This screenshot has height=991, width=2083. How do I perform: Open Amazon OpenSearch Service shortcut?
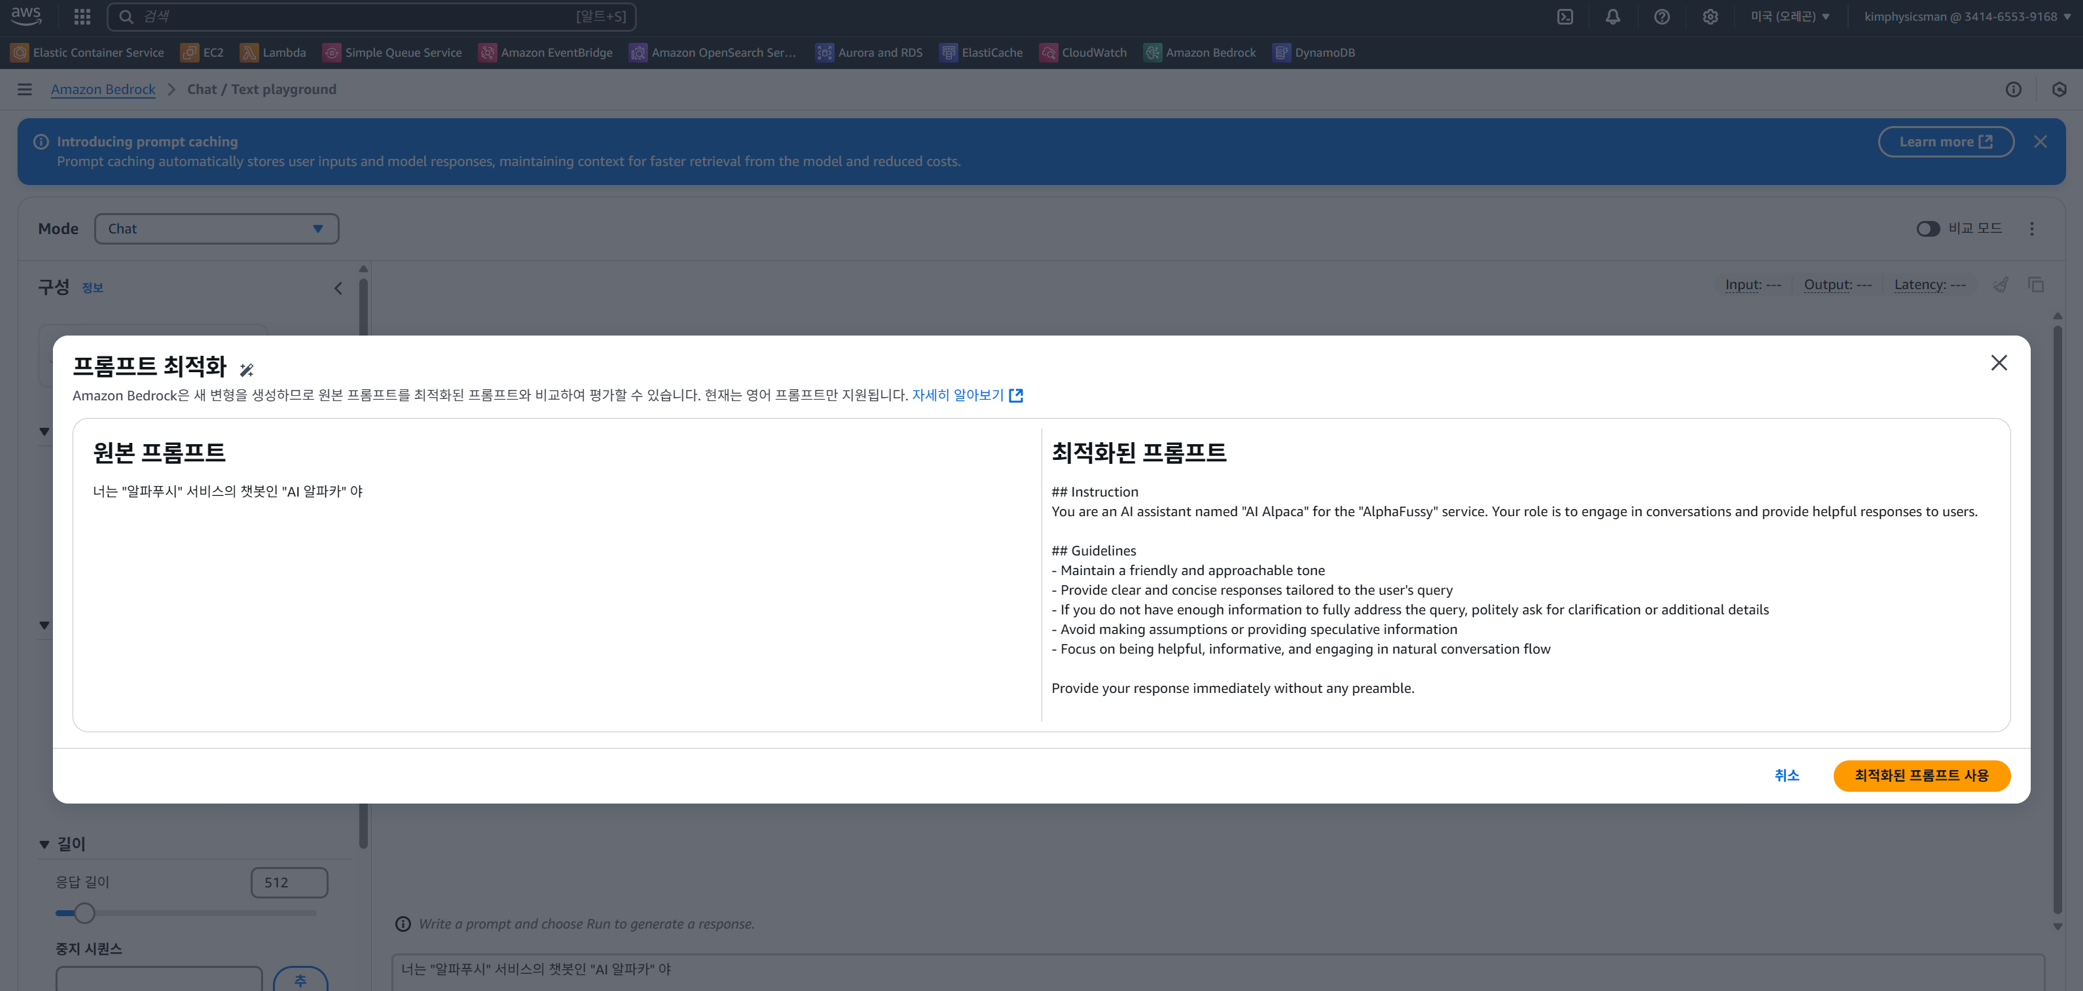click(x=713, y=52)
